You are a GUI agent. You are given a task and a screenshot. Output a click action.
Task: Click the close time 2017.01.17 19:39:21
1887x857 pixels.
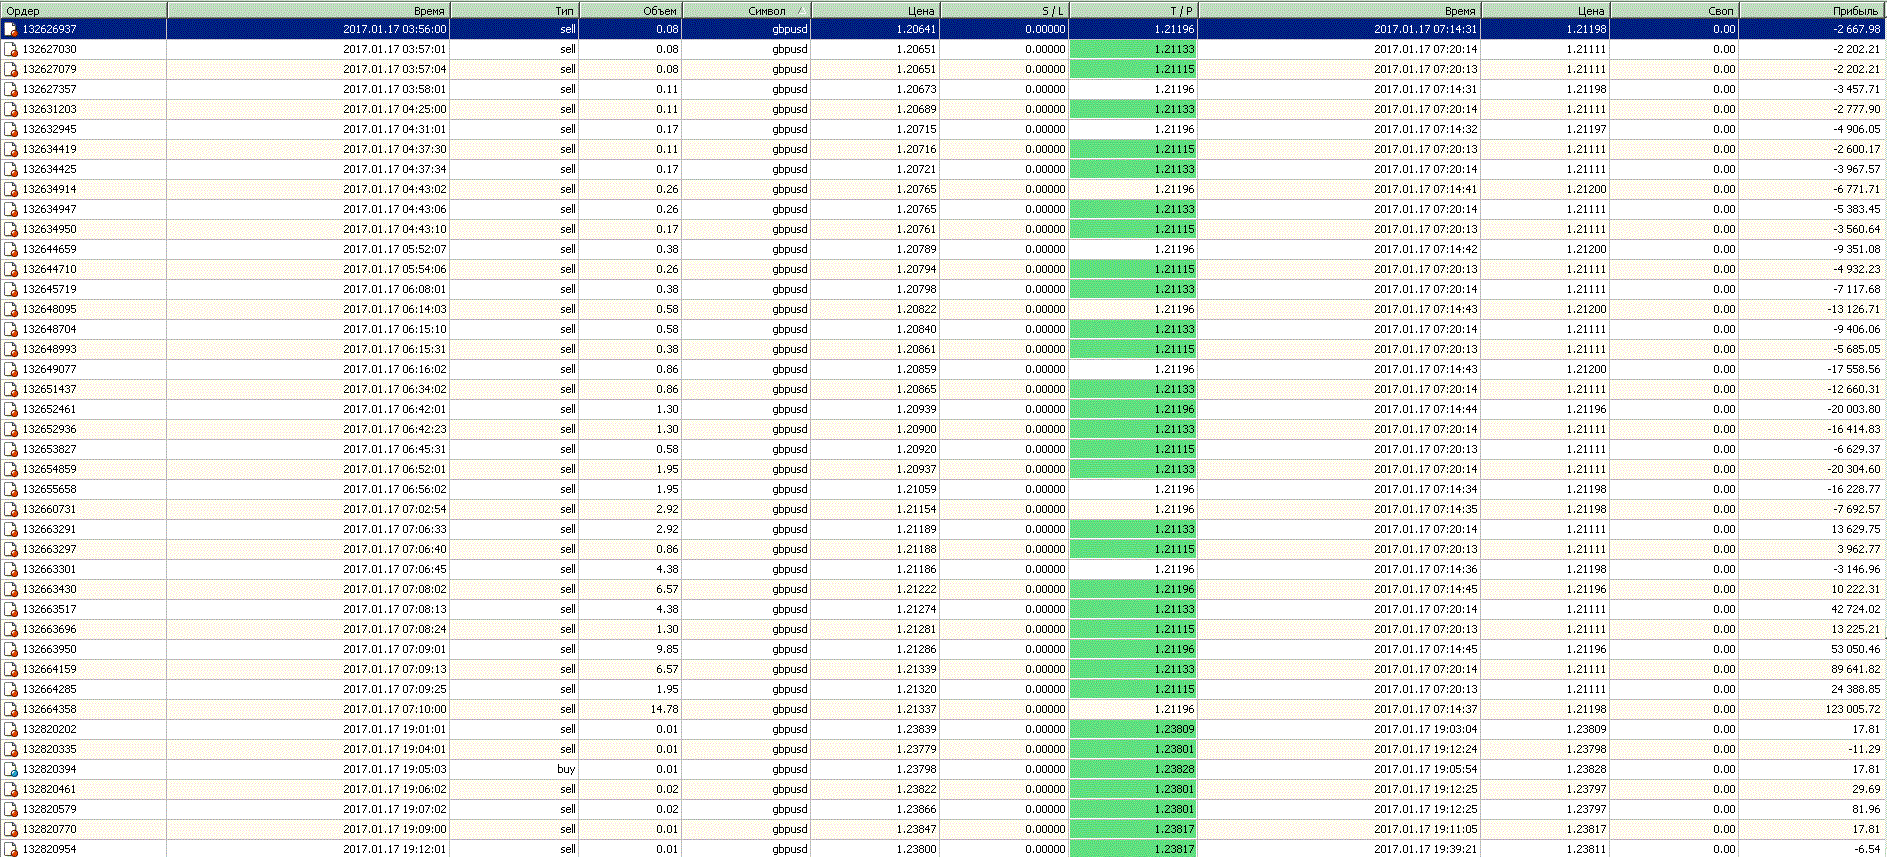coord(1425,849)
